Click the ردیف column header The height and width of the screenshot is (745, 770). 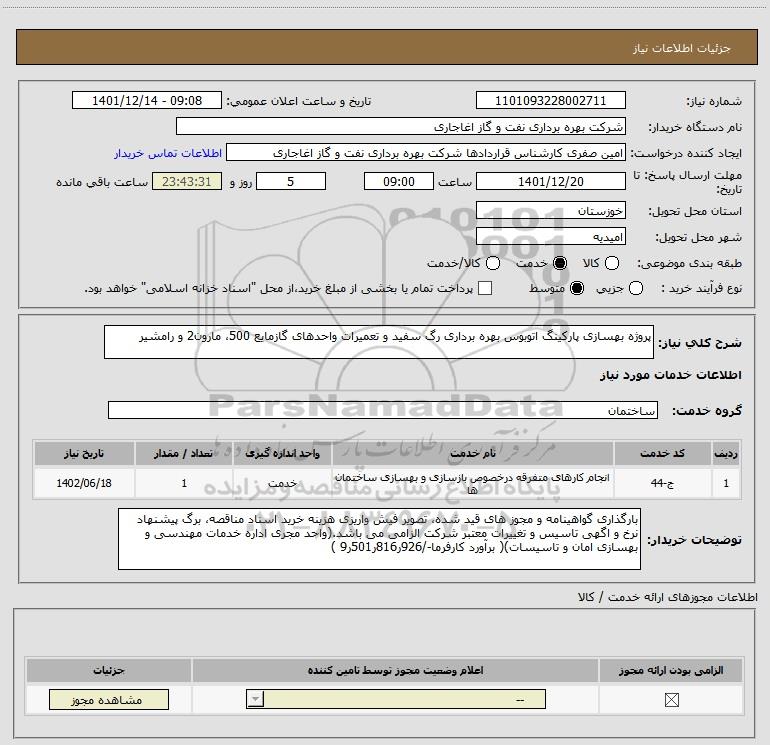[x=726, y=453]
